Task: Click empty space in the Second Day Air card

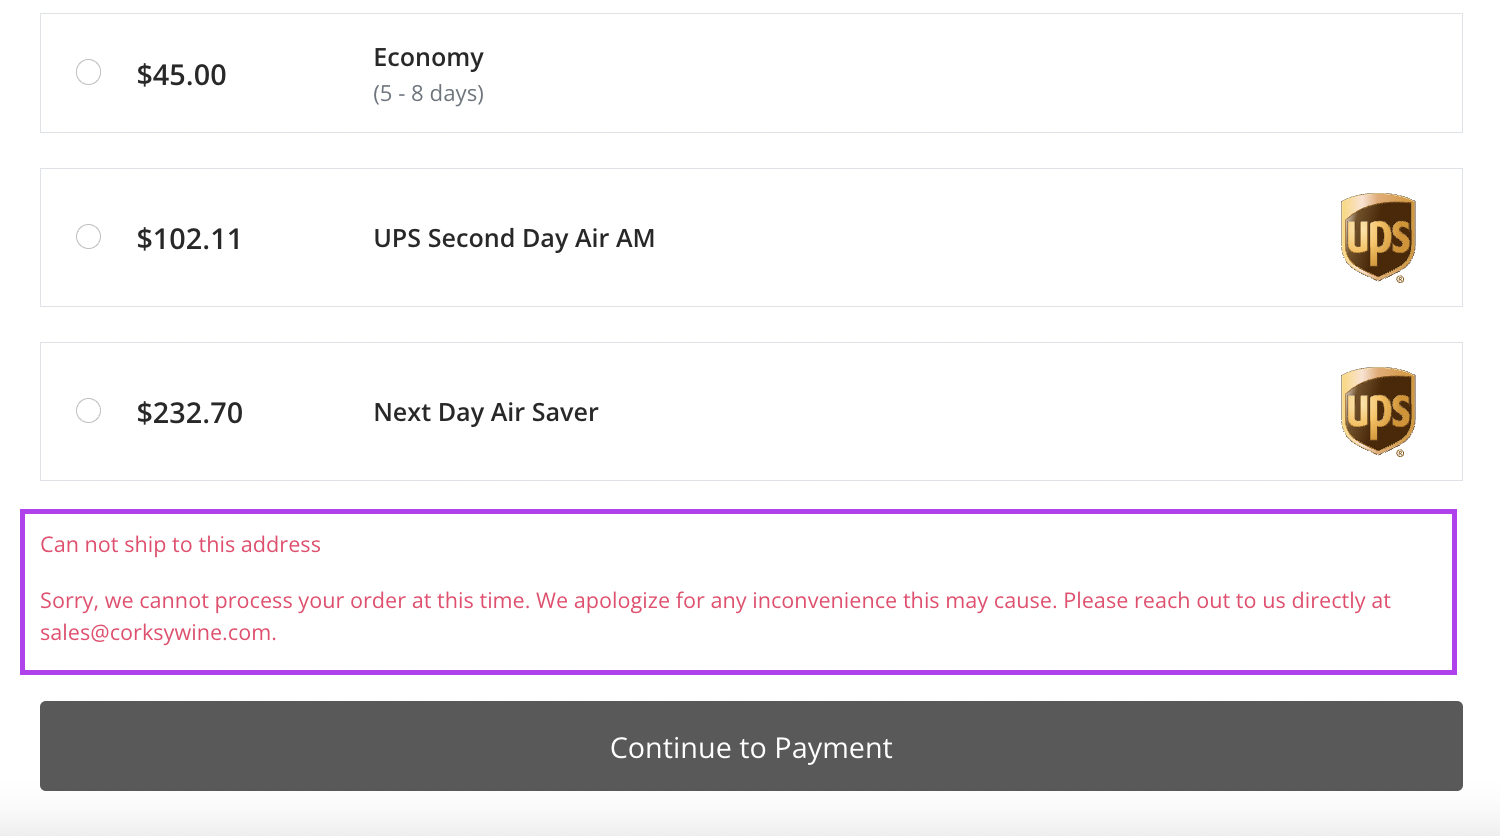Action: [950, 238]
